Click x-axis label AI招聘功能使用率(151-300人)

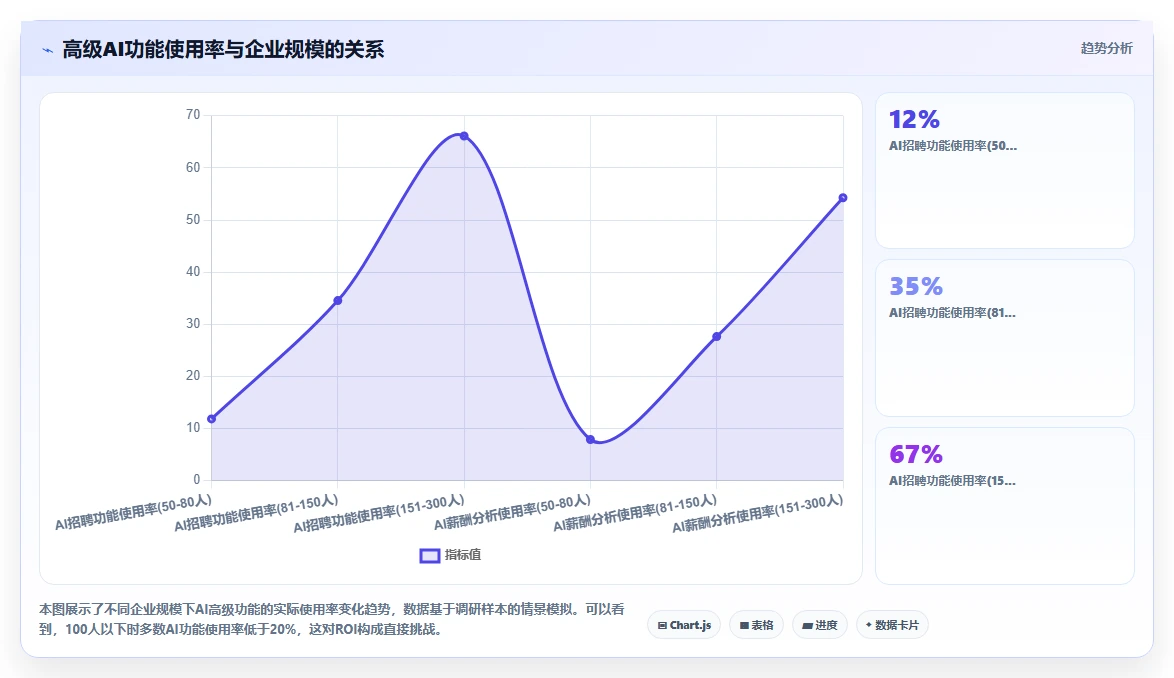pyautogui.click(x=379, y=514)
